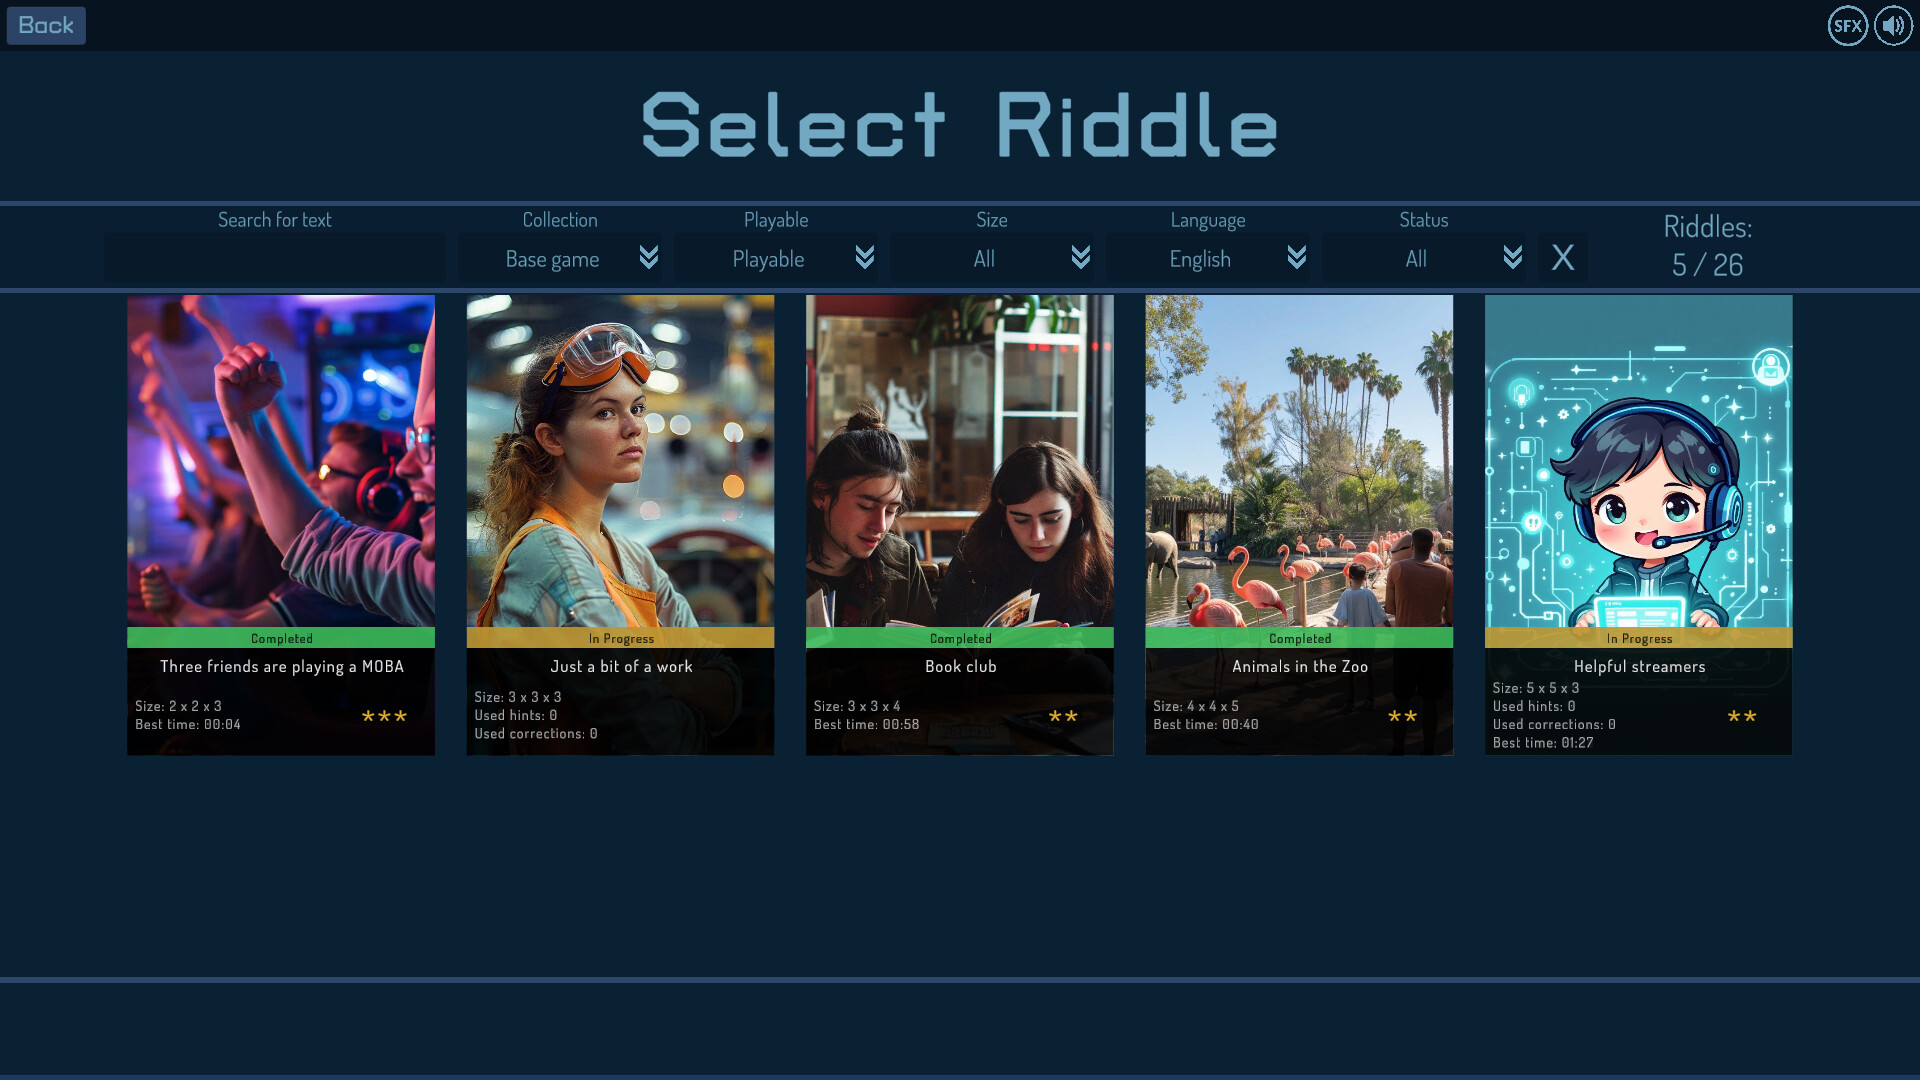Open the Book club riddle card
This screenshot has height=1080, width=1920.
click(960, 460)
